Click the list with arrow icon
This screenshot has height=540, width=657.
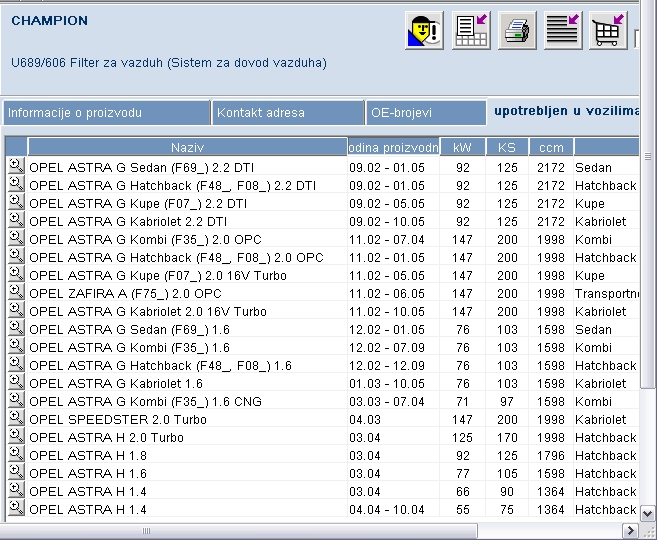[x=563, y=31]
